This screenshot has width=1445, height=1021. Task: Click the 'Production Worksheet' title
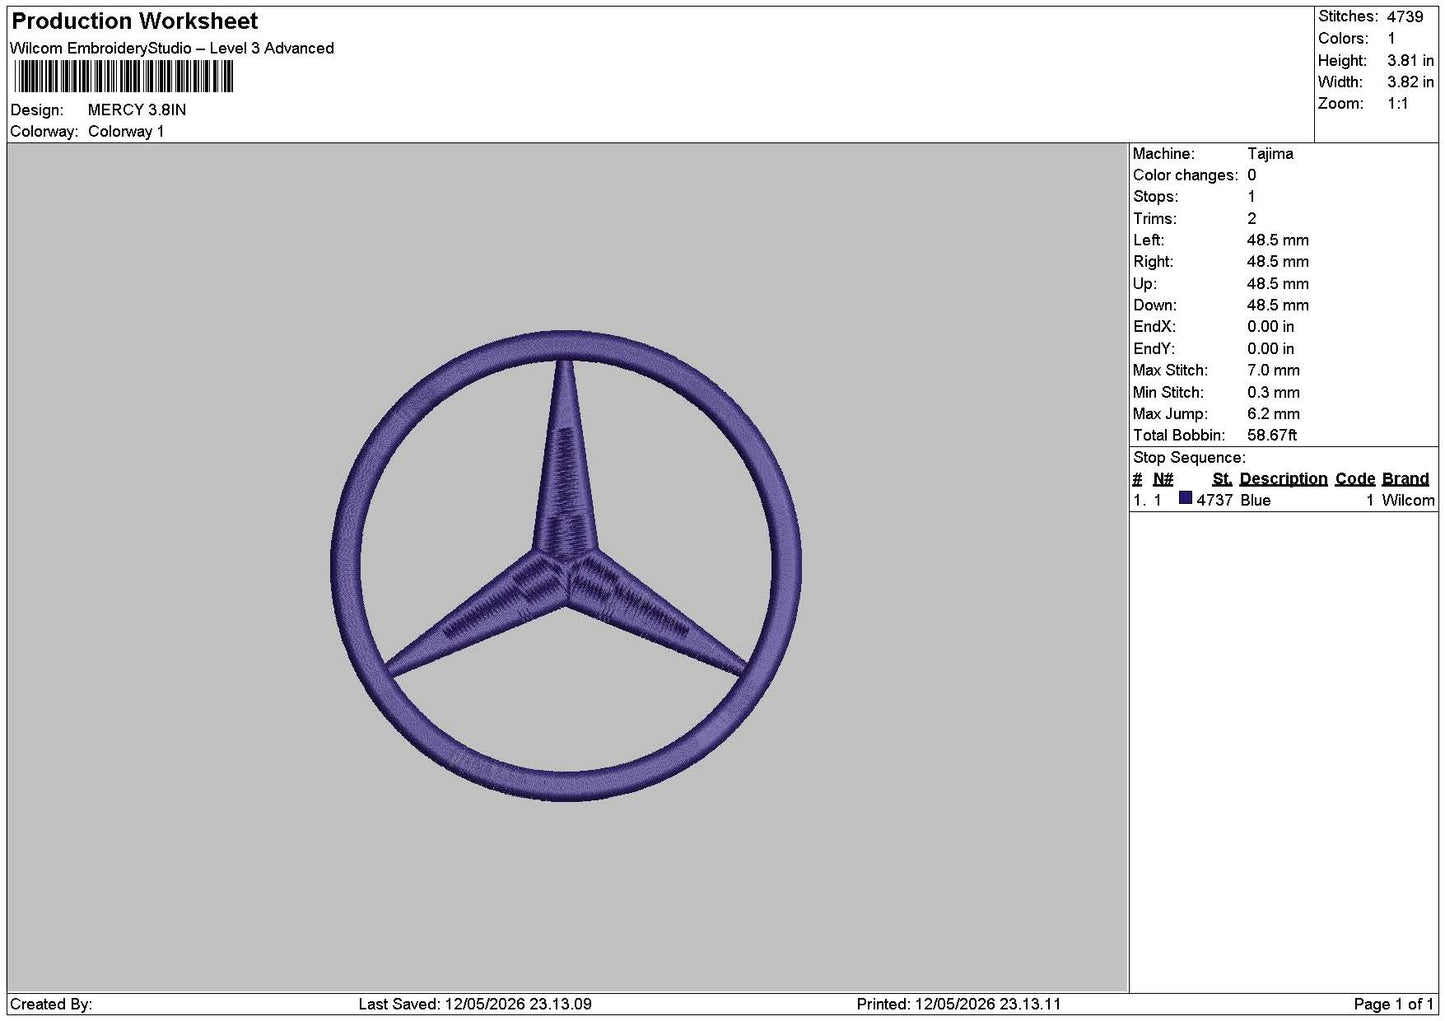pyautogui.click(x=135, y=21)
